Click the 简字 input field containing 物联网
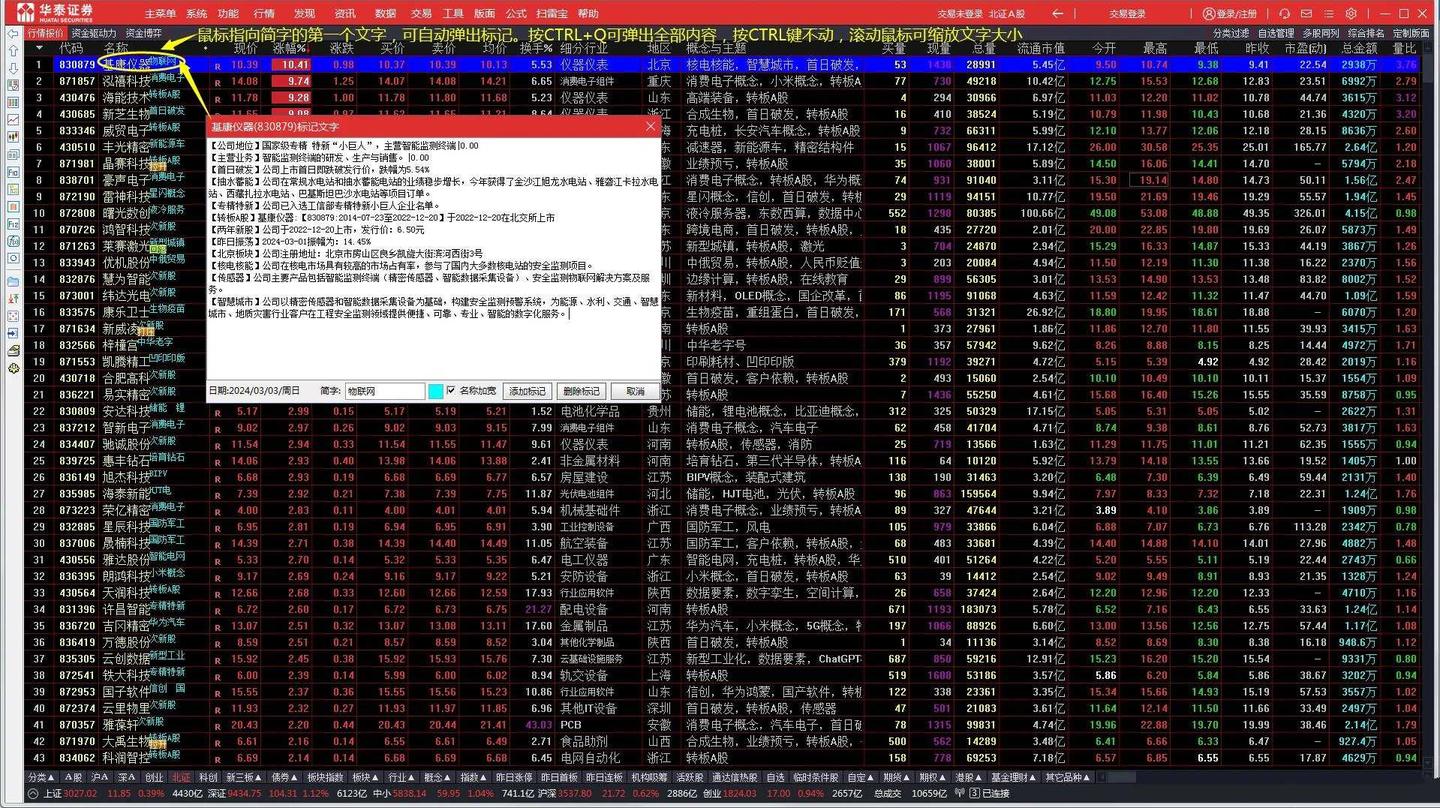This screenshot has width=1440, height=808. 385,390
